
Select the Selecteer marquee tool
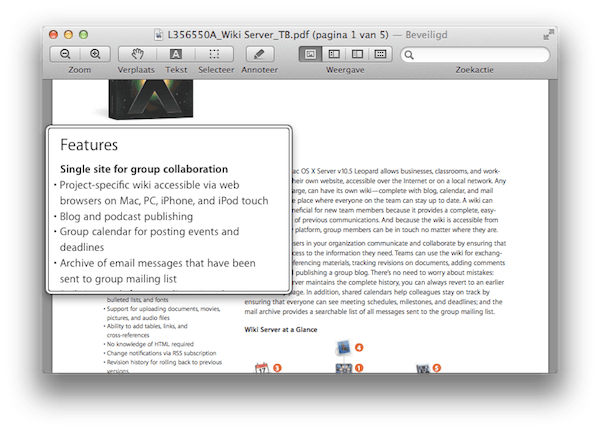click(x=214, y=54)
